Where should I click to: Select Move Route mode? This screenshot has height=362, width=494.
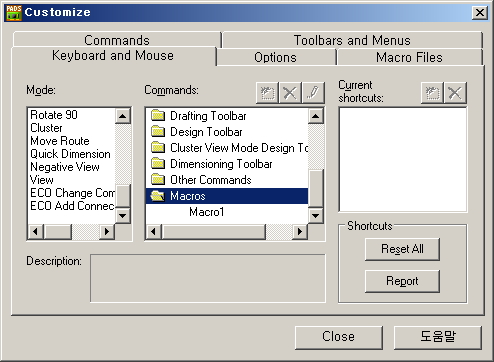click(x=60, y=141)
